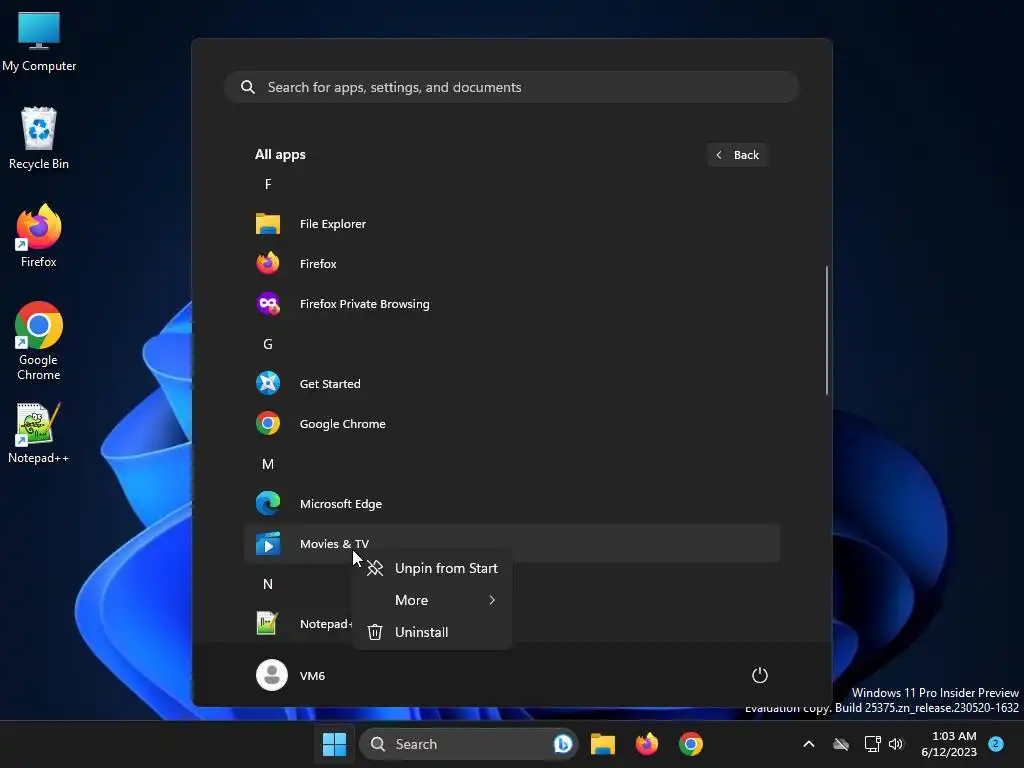This screenshot has height=768, width=1024.
Task: Show hidden icons in system tray
Action: [x=808, y=744]
